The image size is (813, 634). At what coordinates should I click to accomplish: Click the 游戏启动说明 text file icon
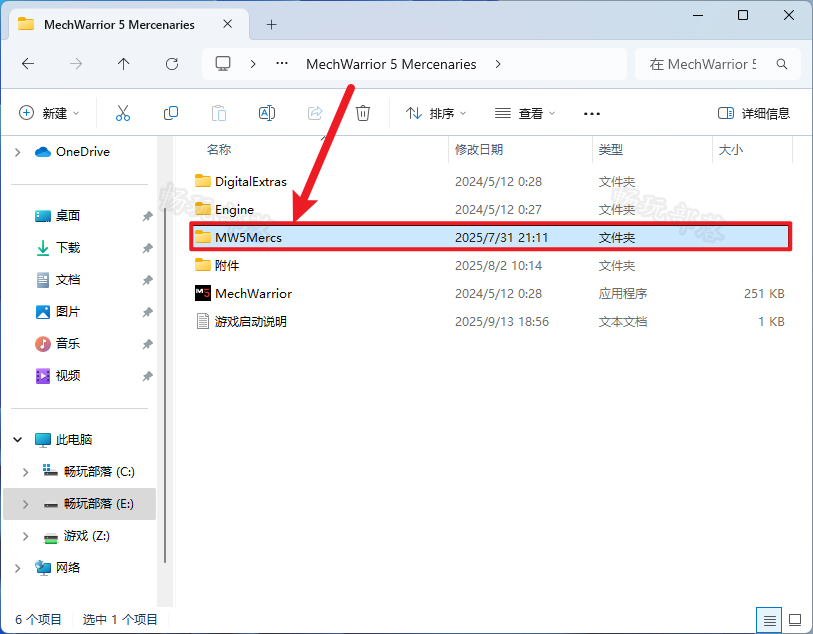point(203,321)
